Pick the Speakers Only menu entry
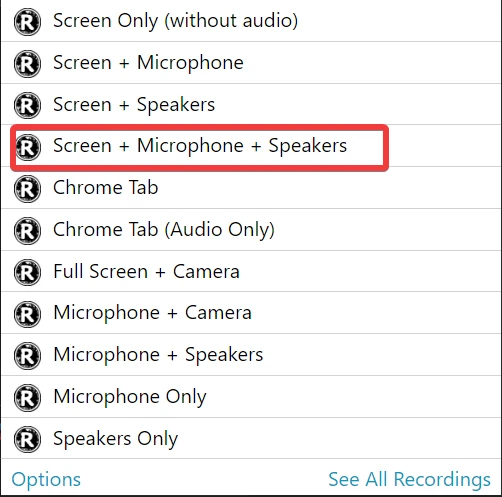Image resolution: width=502 pixels, height=497 pixels. pos(251,438)
